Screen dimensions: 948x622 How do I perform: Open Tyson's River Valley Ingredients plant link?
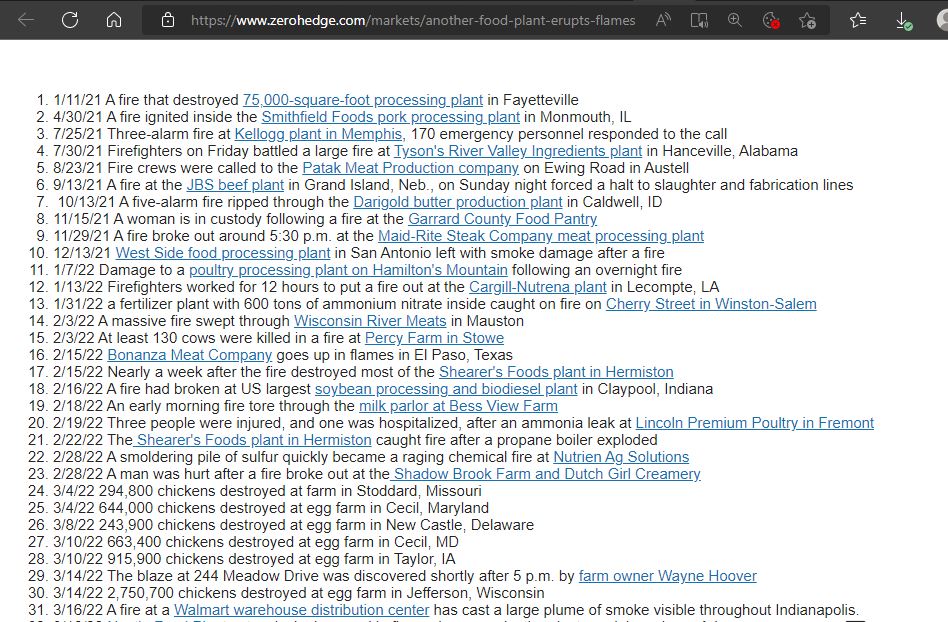tap(518, 151)
